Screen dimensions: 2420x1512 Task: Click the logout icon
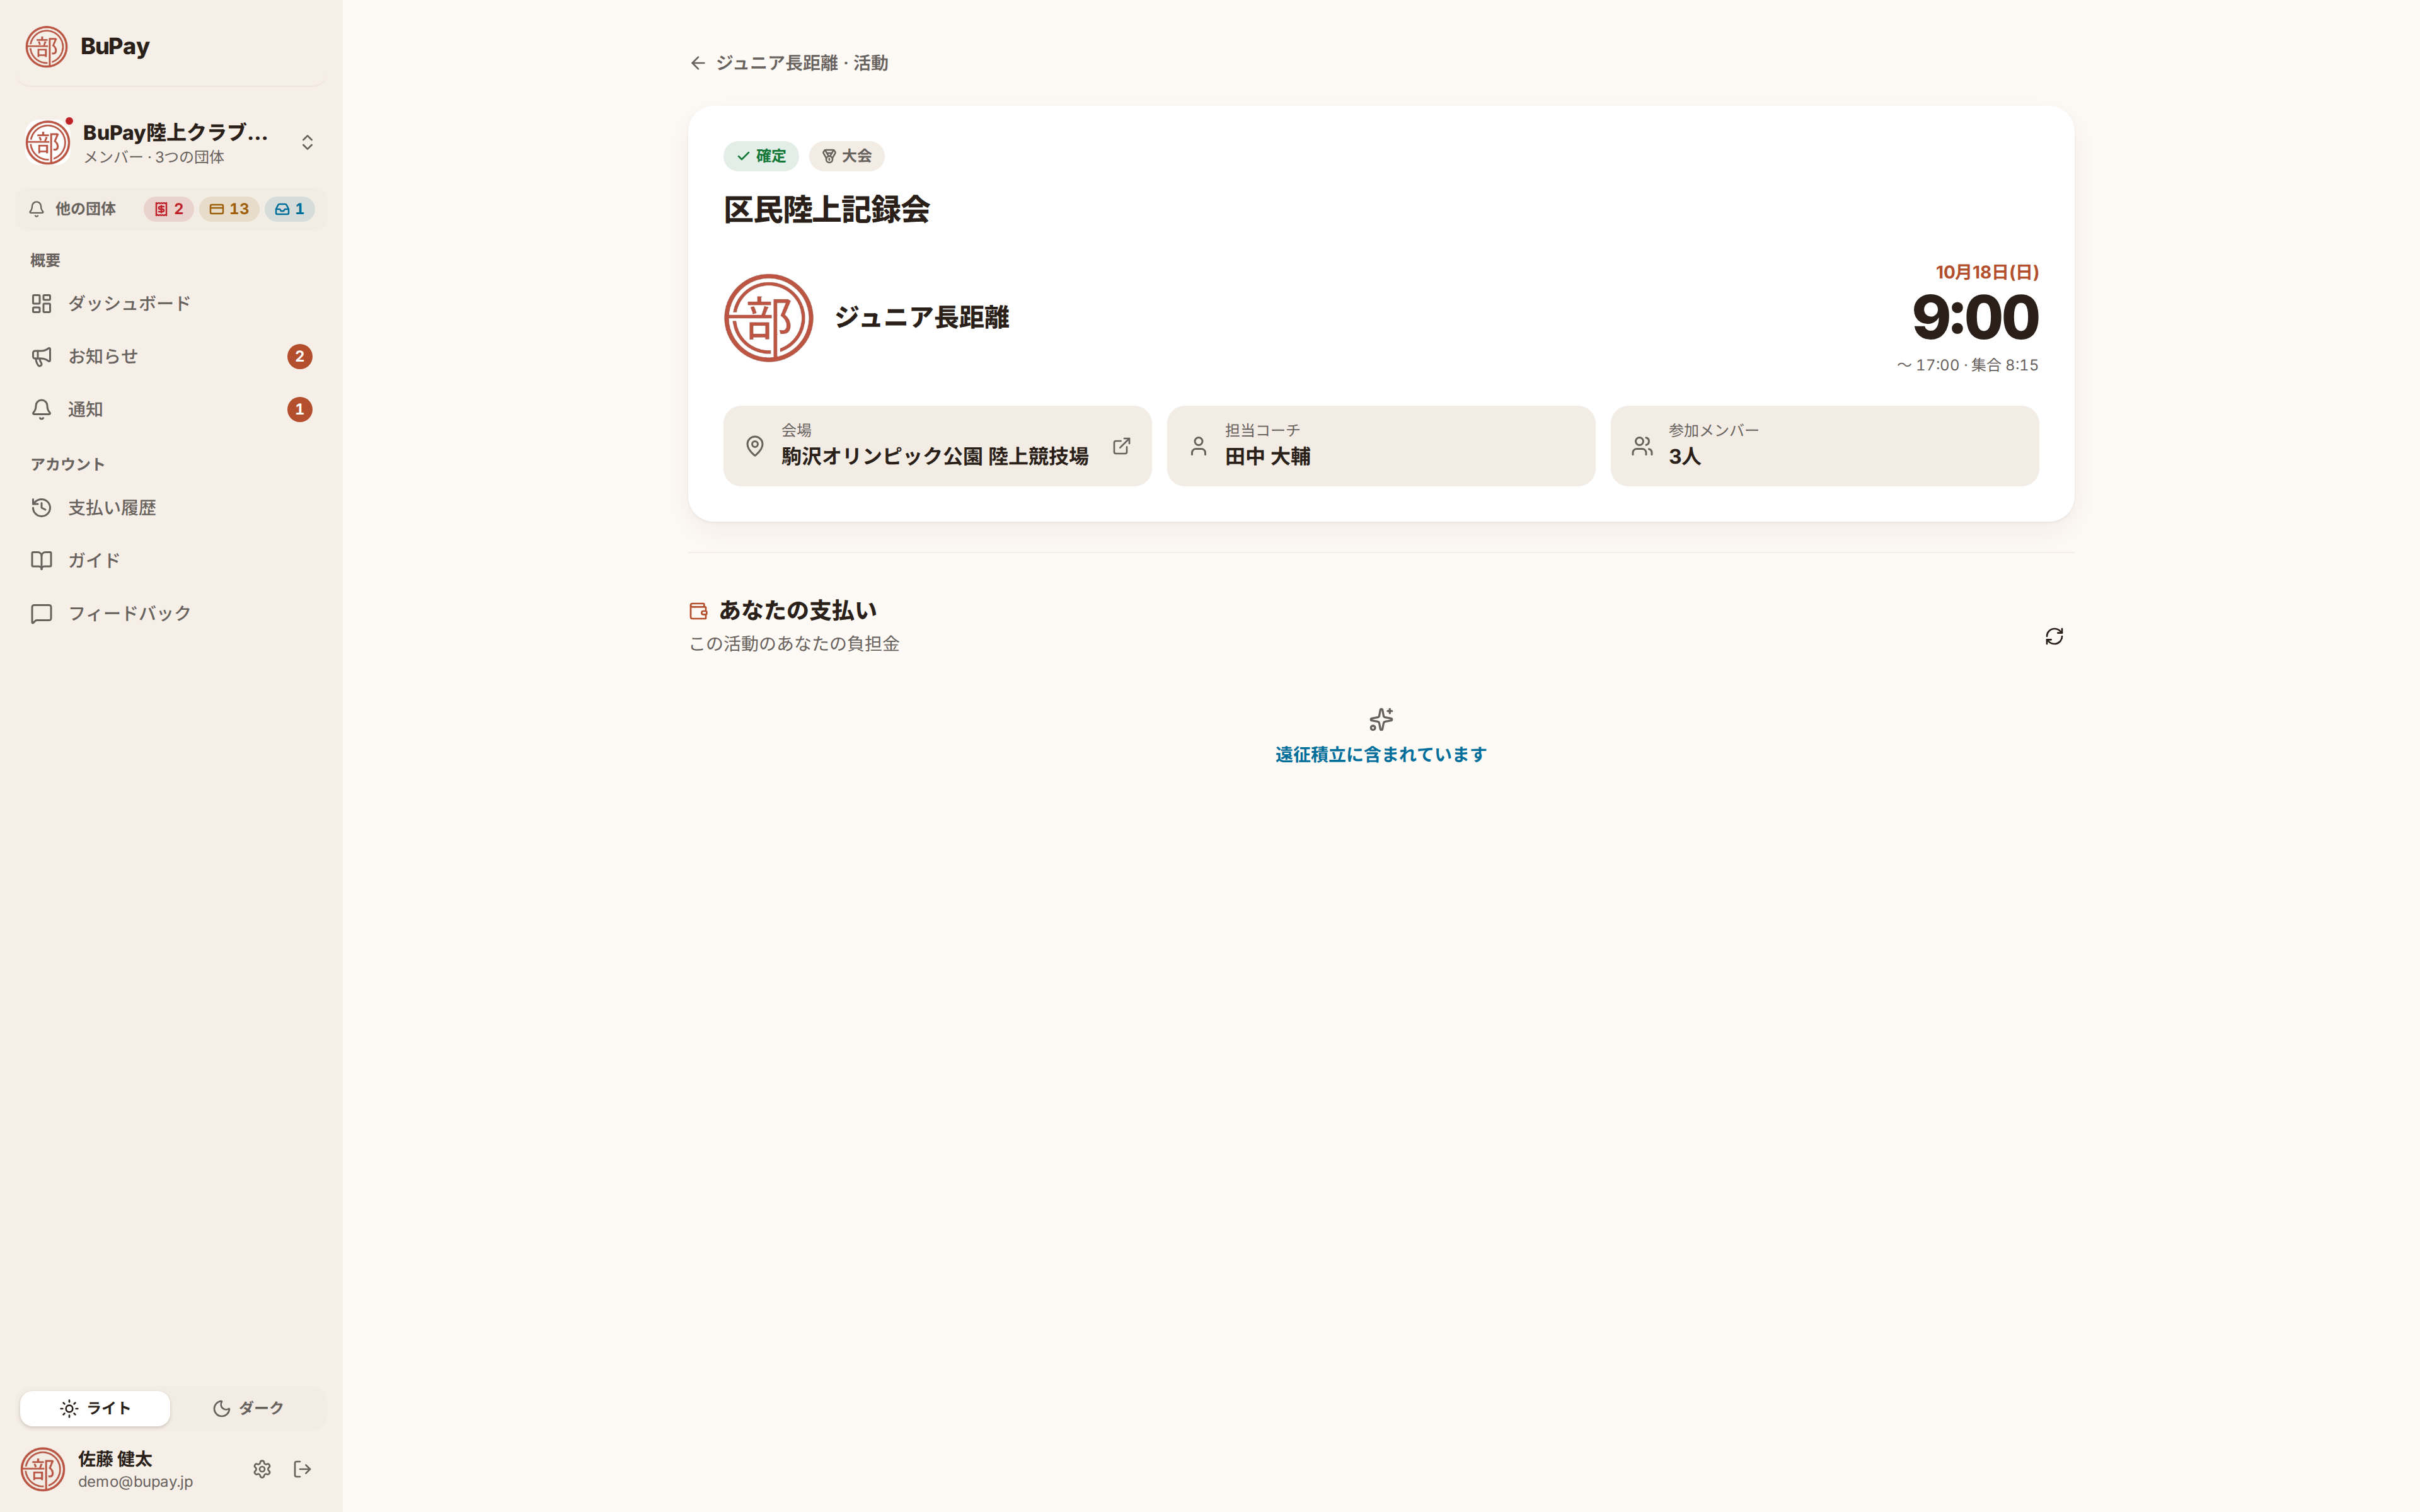(x=302, y=1469)
